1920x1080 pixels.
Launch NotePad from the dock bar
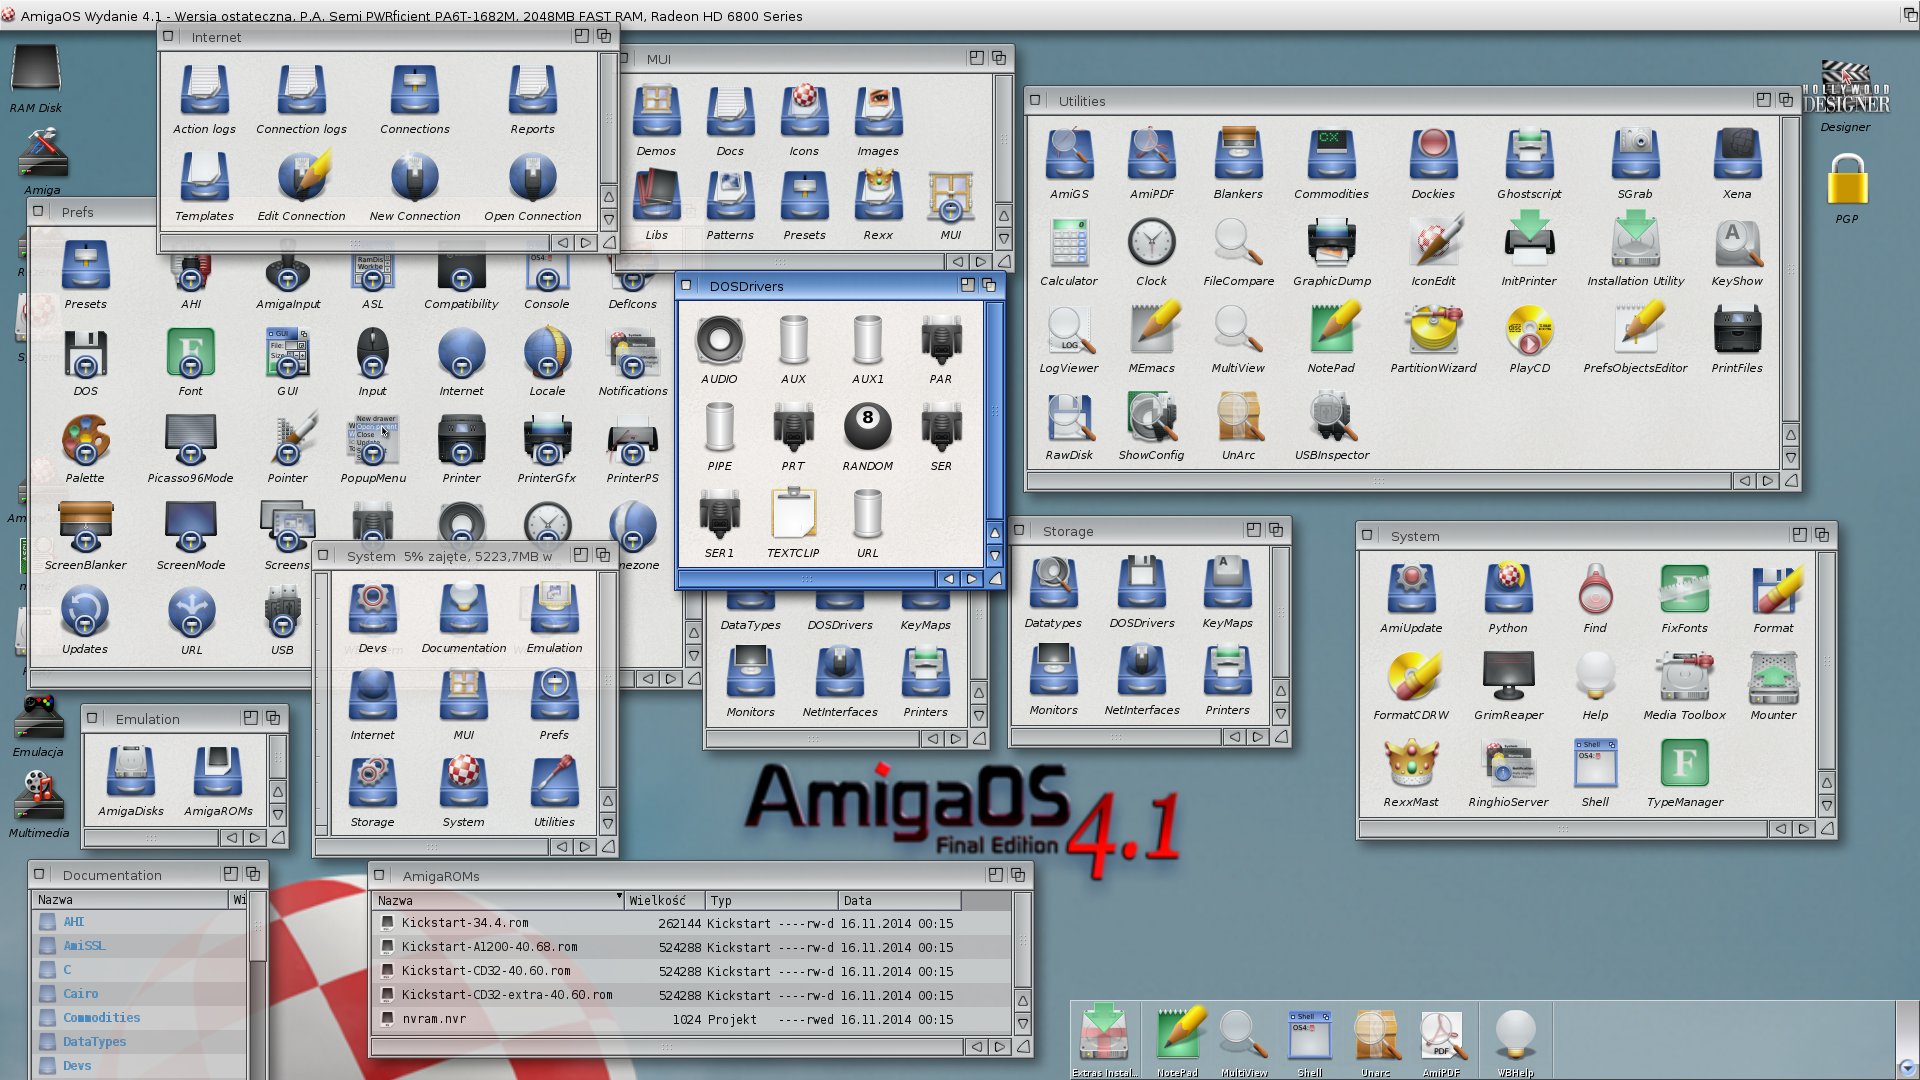[x=1178, y=1040]
